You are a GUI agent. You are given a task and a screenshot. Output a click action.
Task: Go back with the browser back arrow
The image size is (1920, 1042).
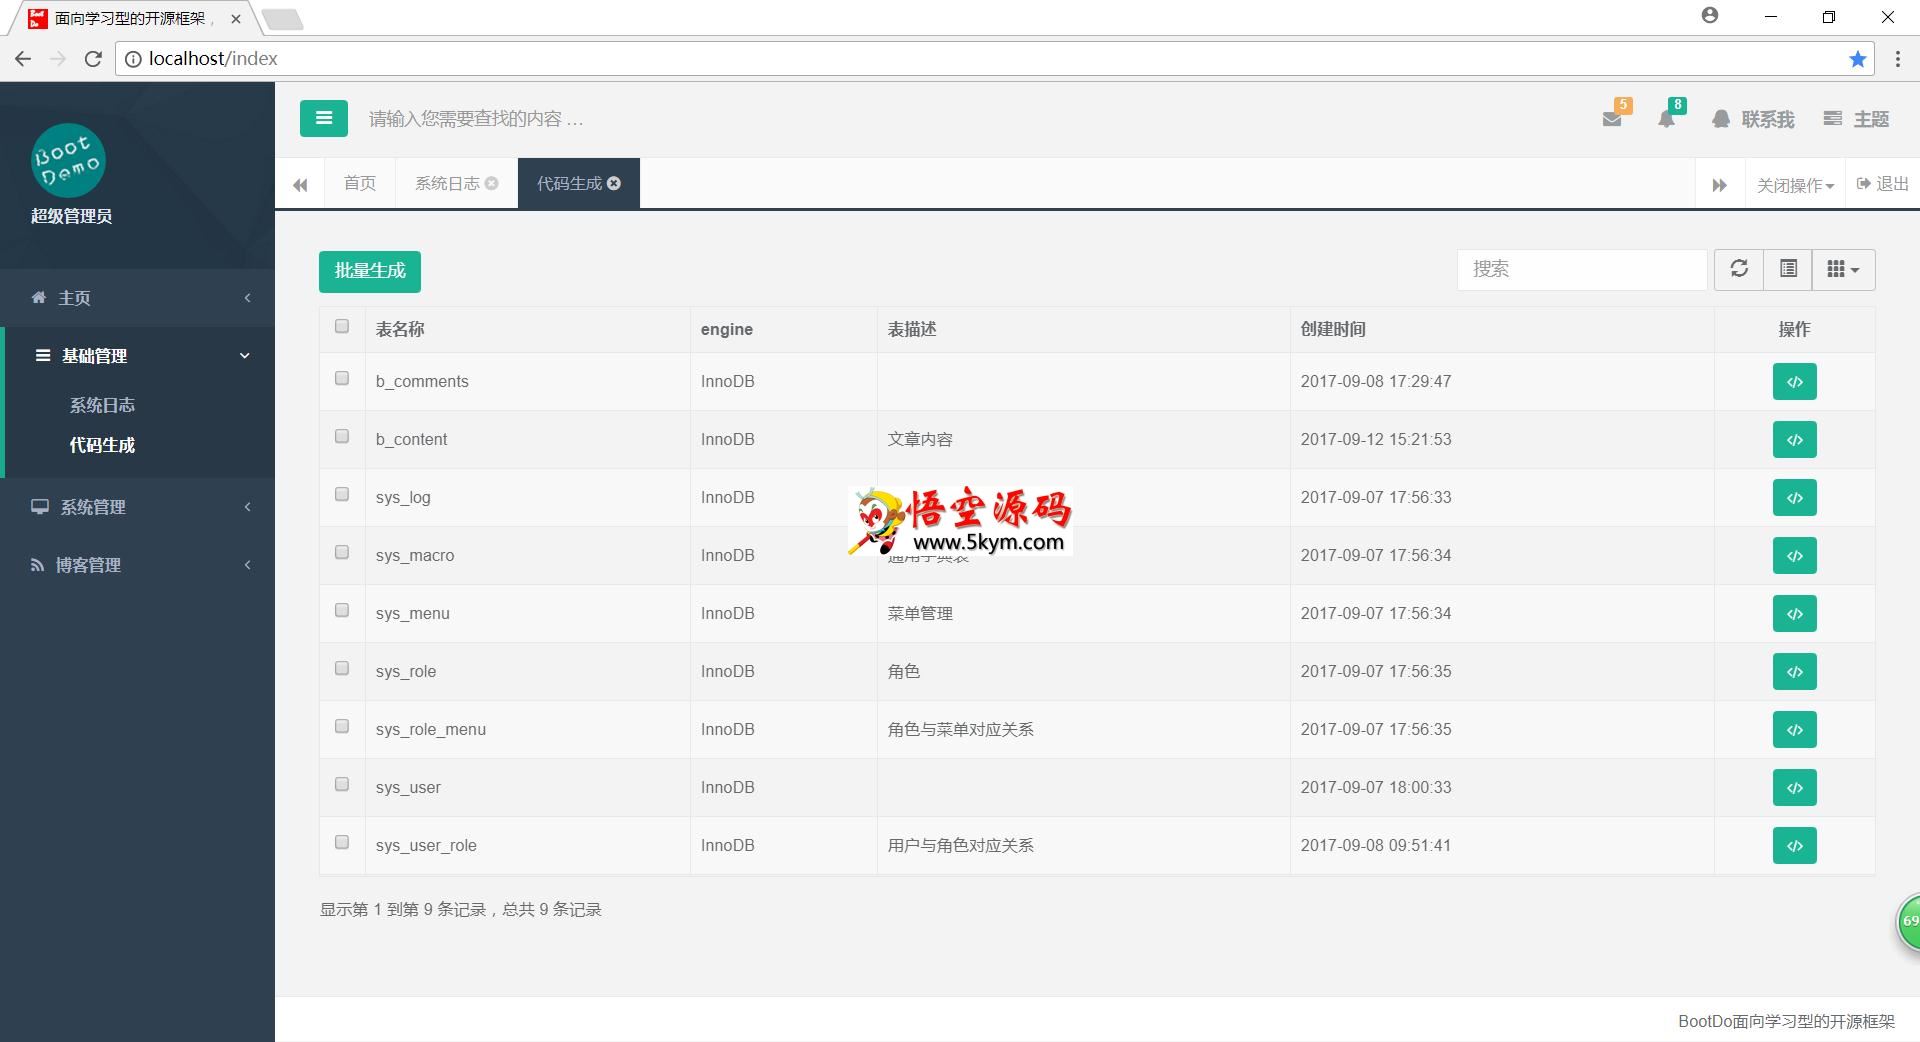click(23, 59)
